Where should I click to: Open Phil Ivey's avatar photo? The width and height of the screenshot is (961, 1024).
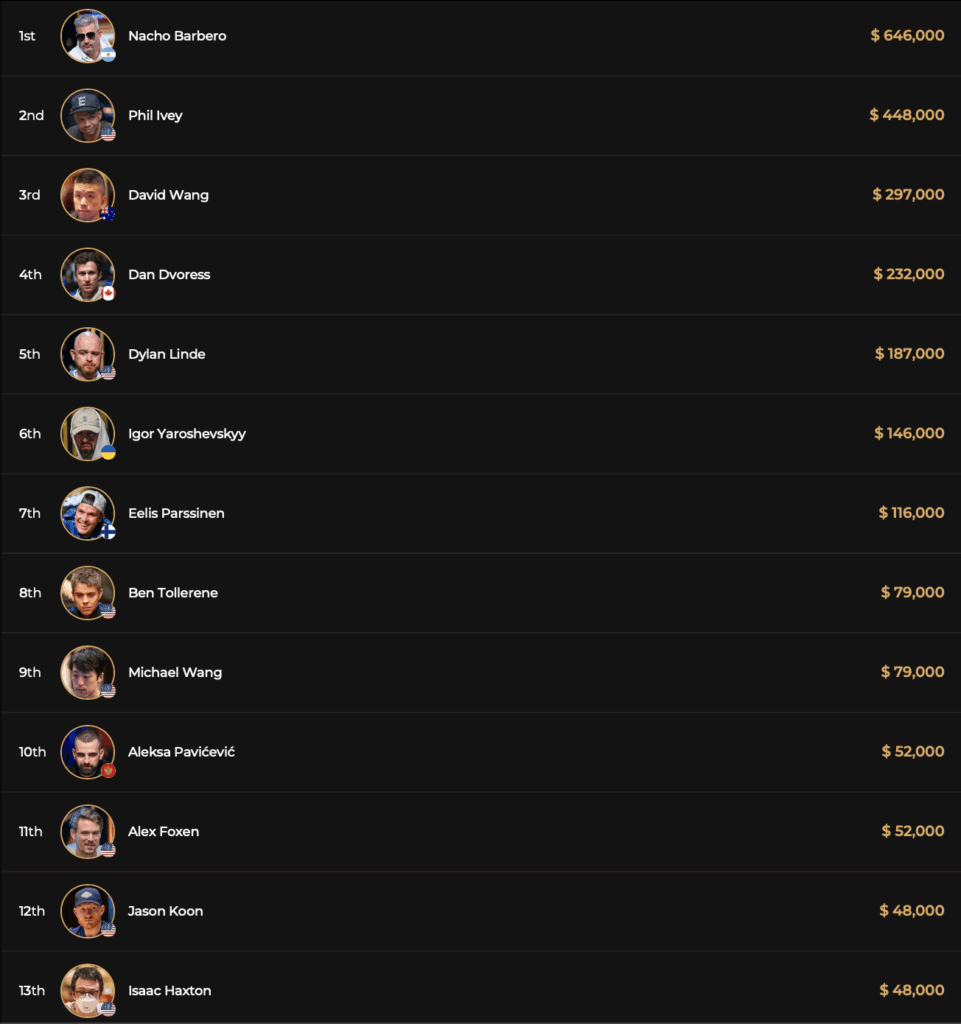(x=87, y=115)
